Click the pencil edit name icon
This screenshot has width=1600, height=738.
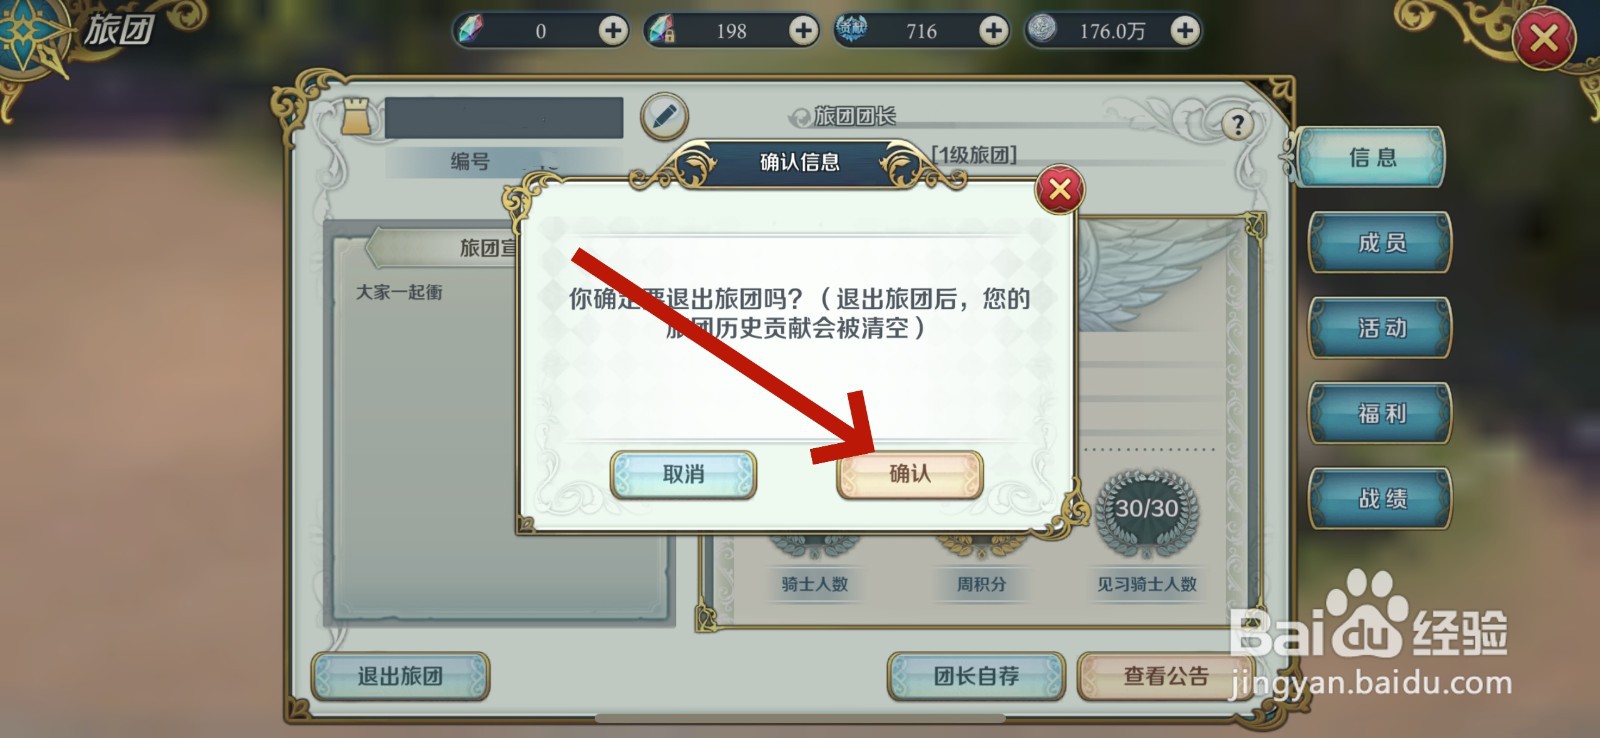coord(664,116)
